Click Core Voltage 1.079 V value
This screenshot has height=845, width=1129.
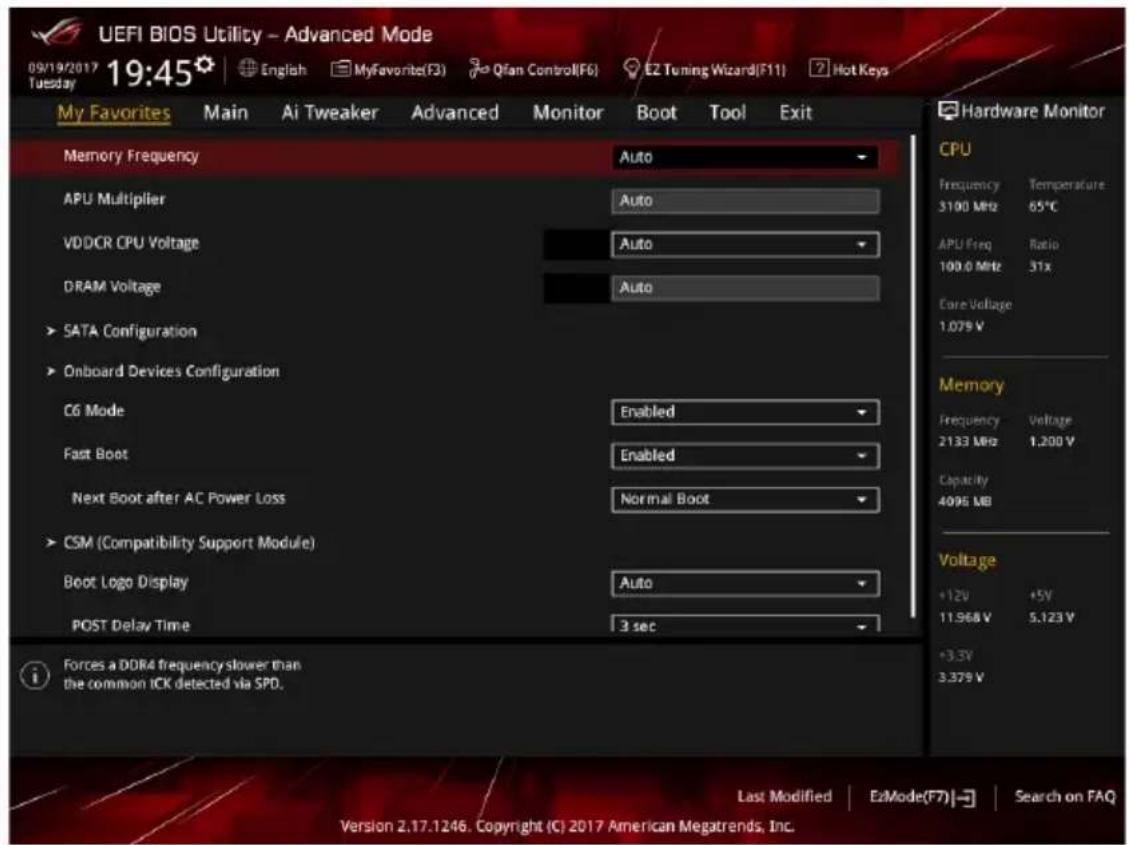click(961, 327)
